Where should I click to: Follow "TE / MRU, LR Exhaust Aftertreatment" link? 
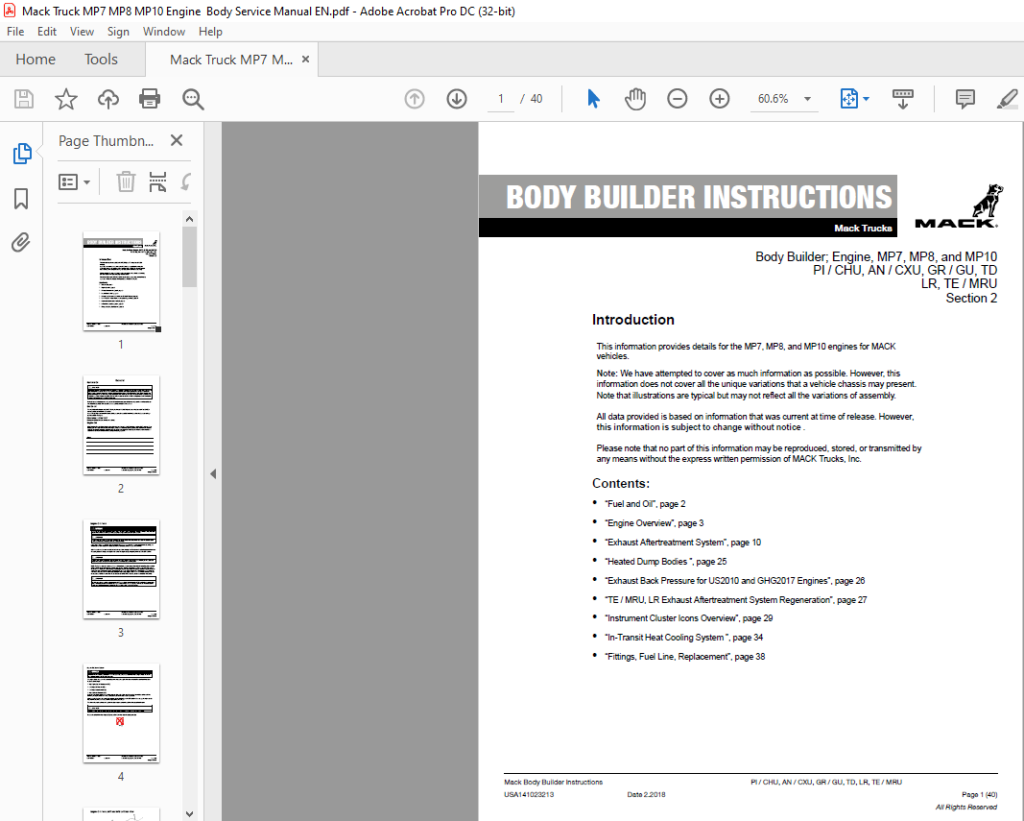[736, 599]
